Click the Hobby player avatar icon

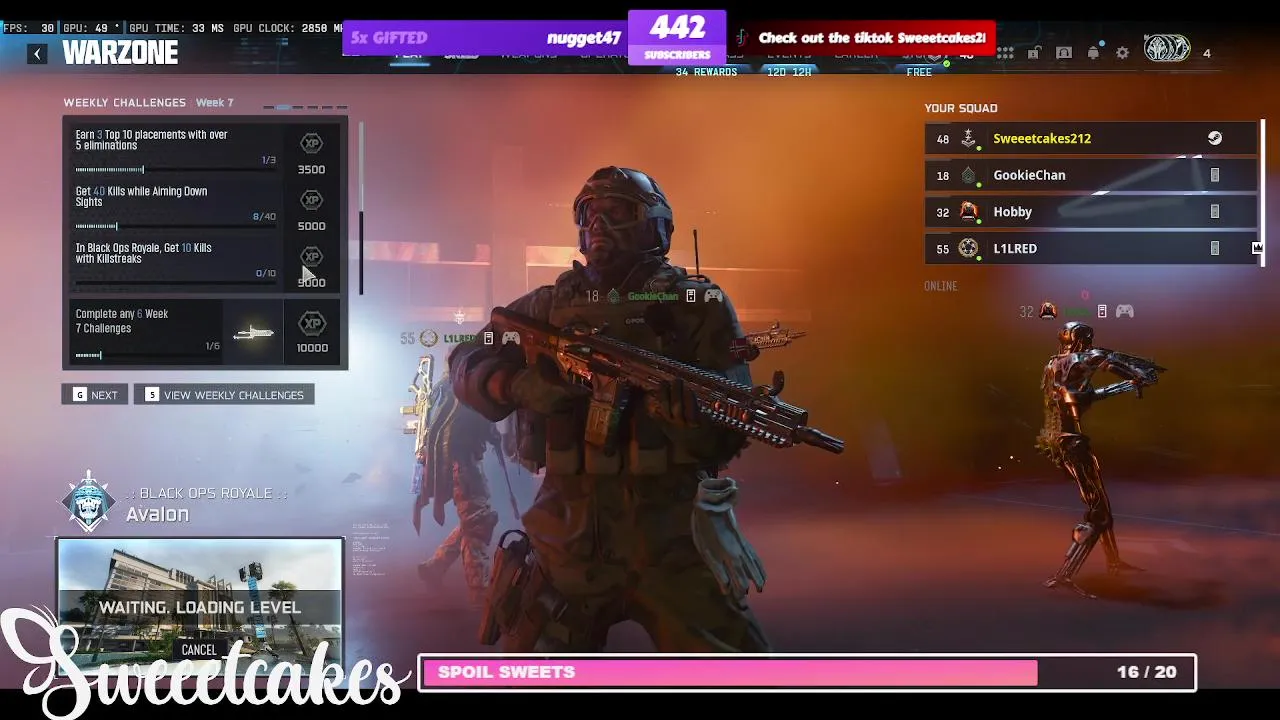point(968,211)
